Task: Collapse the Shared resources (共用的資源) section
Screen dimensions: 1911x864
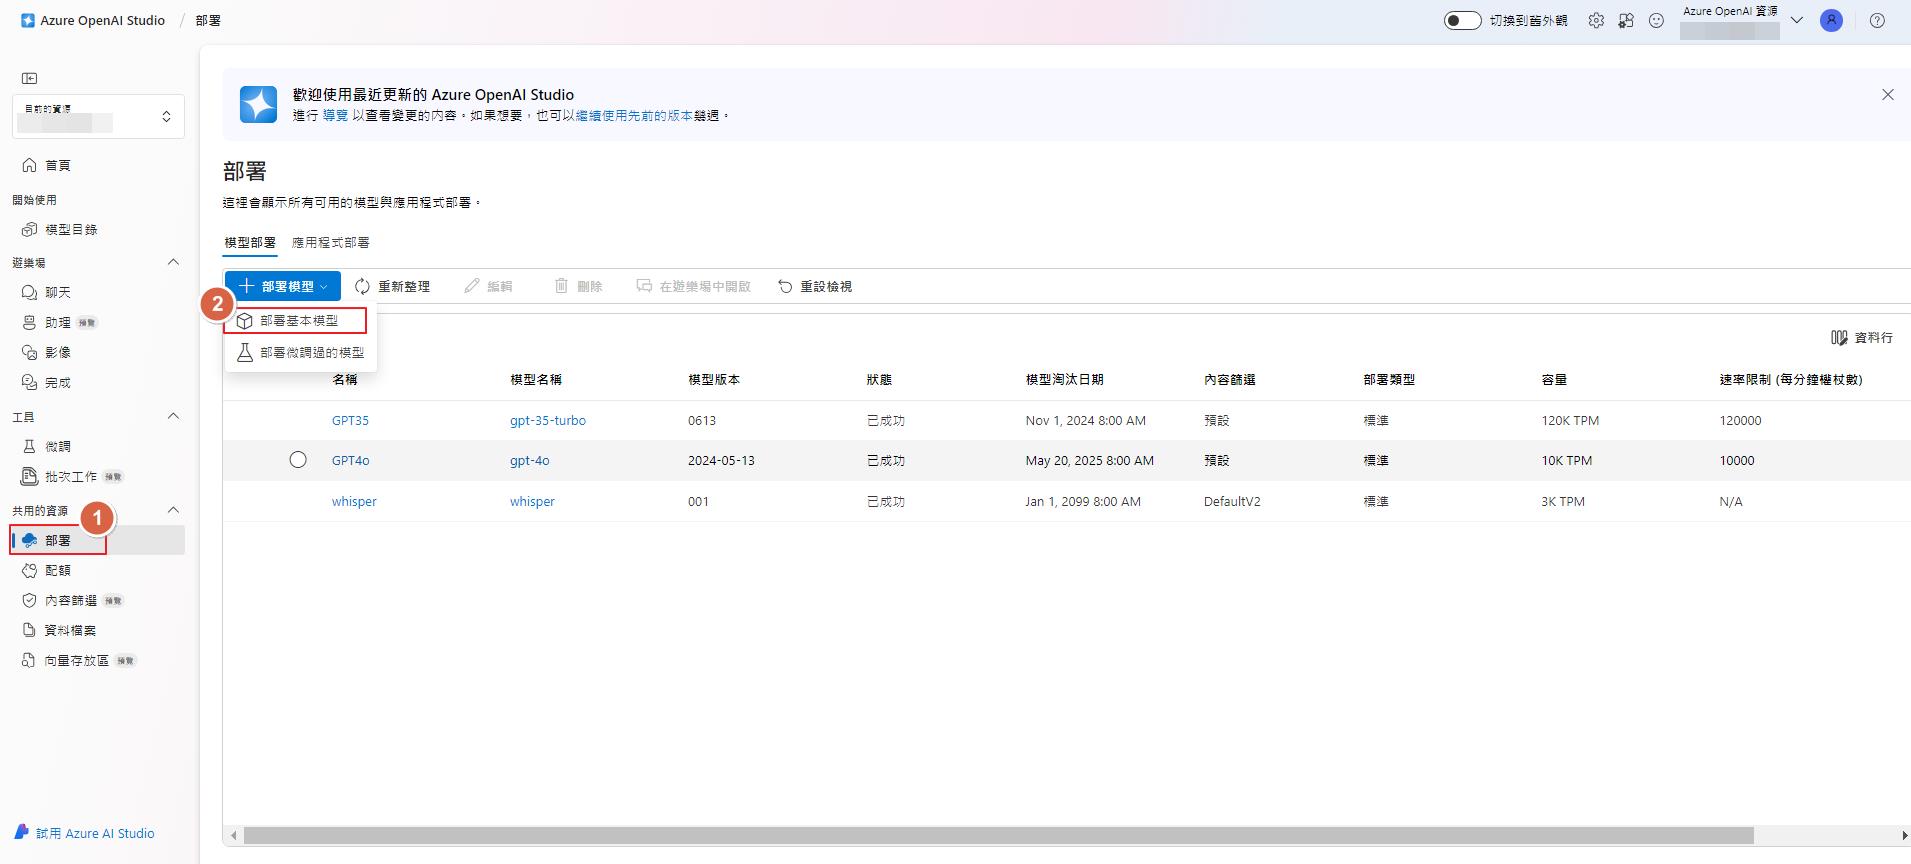Action: click(173, 510)
